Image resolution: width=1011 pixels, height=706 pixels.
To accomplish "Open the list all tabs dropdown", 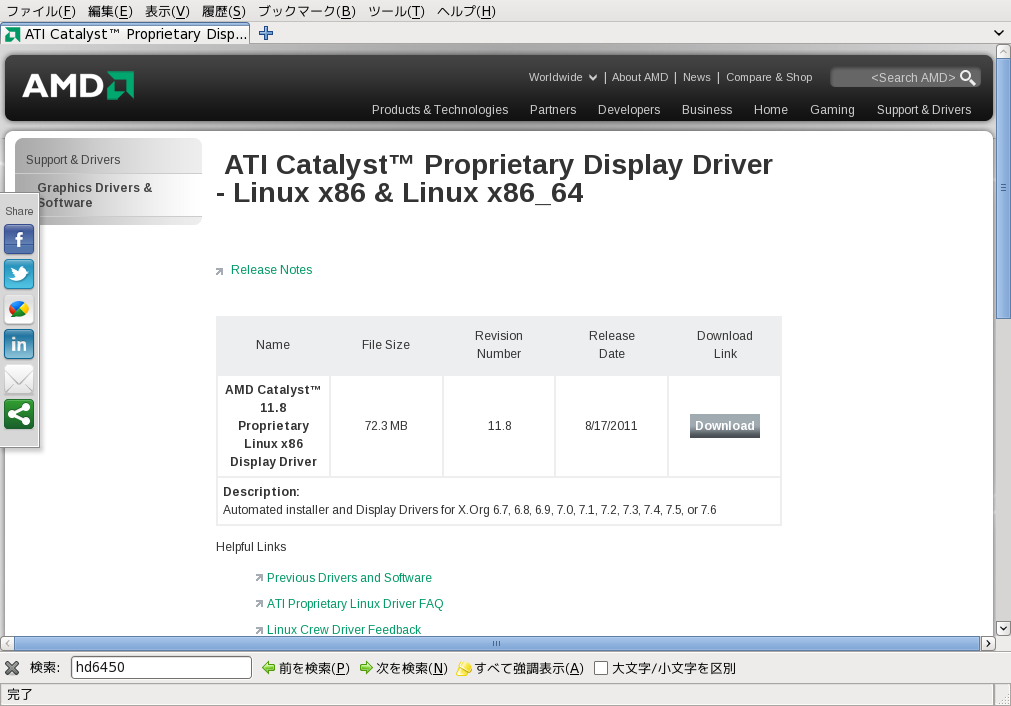I will point(999,33).
